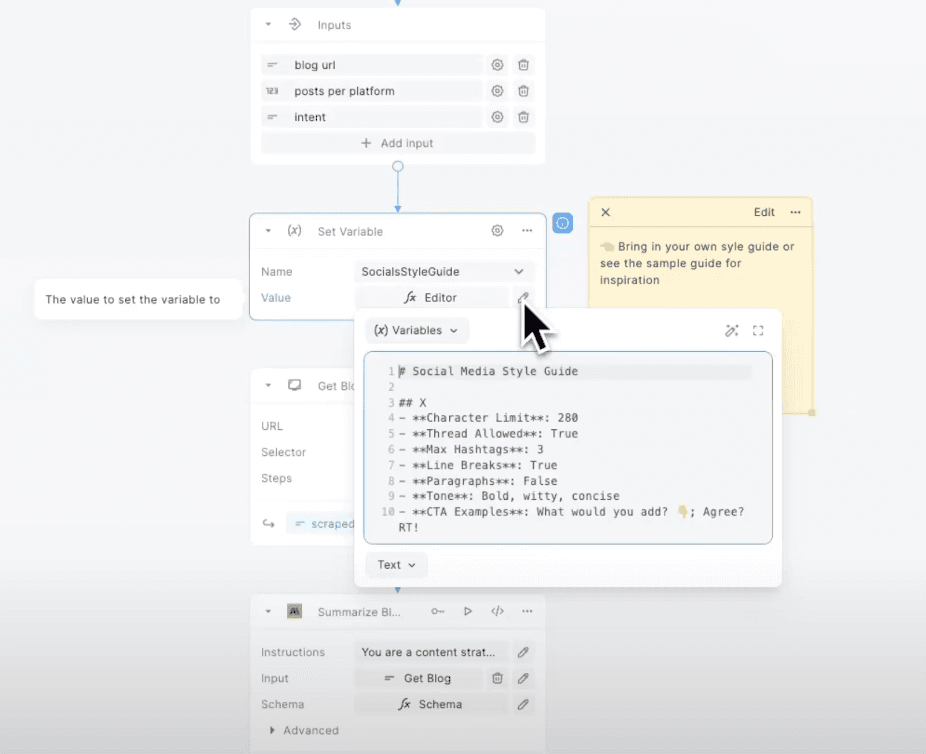
Task: Edit the Schema pencil icon
Action: pyautogui.click(x=523, y=704)
